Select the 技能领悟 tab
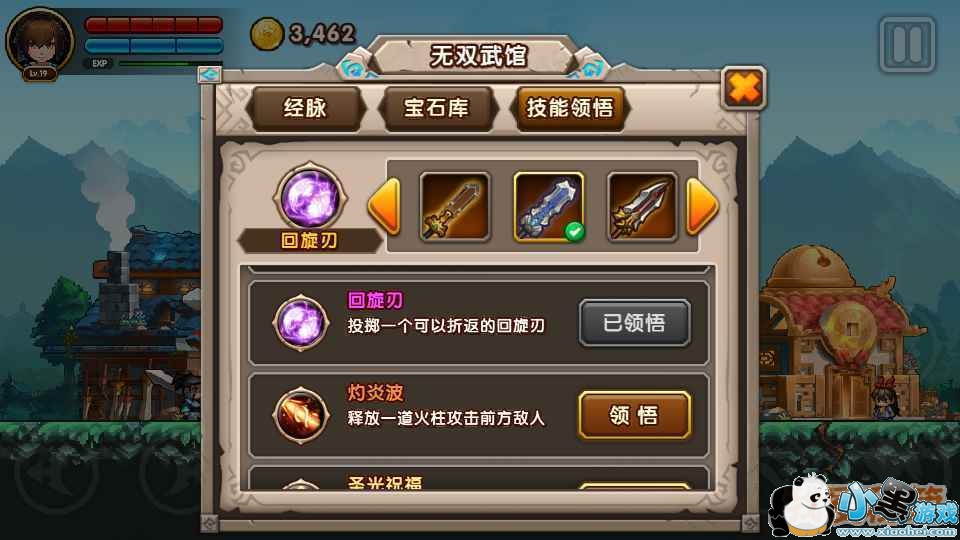Image resolution: width=960 pixels, height=540 pixels. click(569, 108)
